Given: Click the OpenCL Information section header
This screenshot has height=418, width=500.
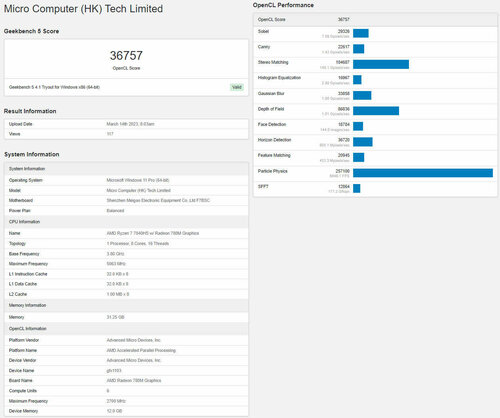Looking at the screenshot, I should point(28,329).
